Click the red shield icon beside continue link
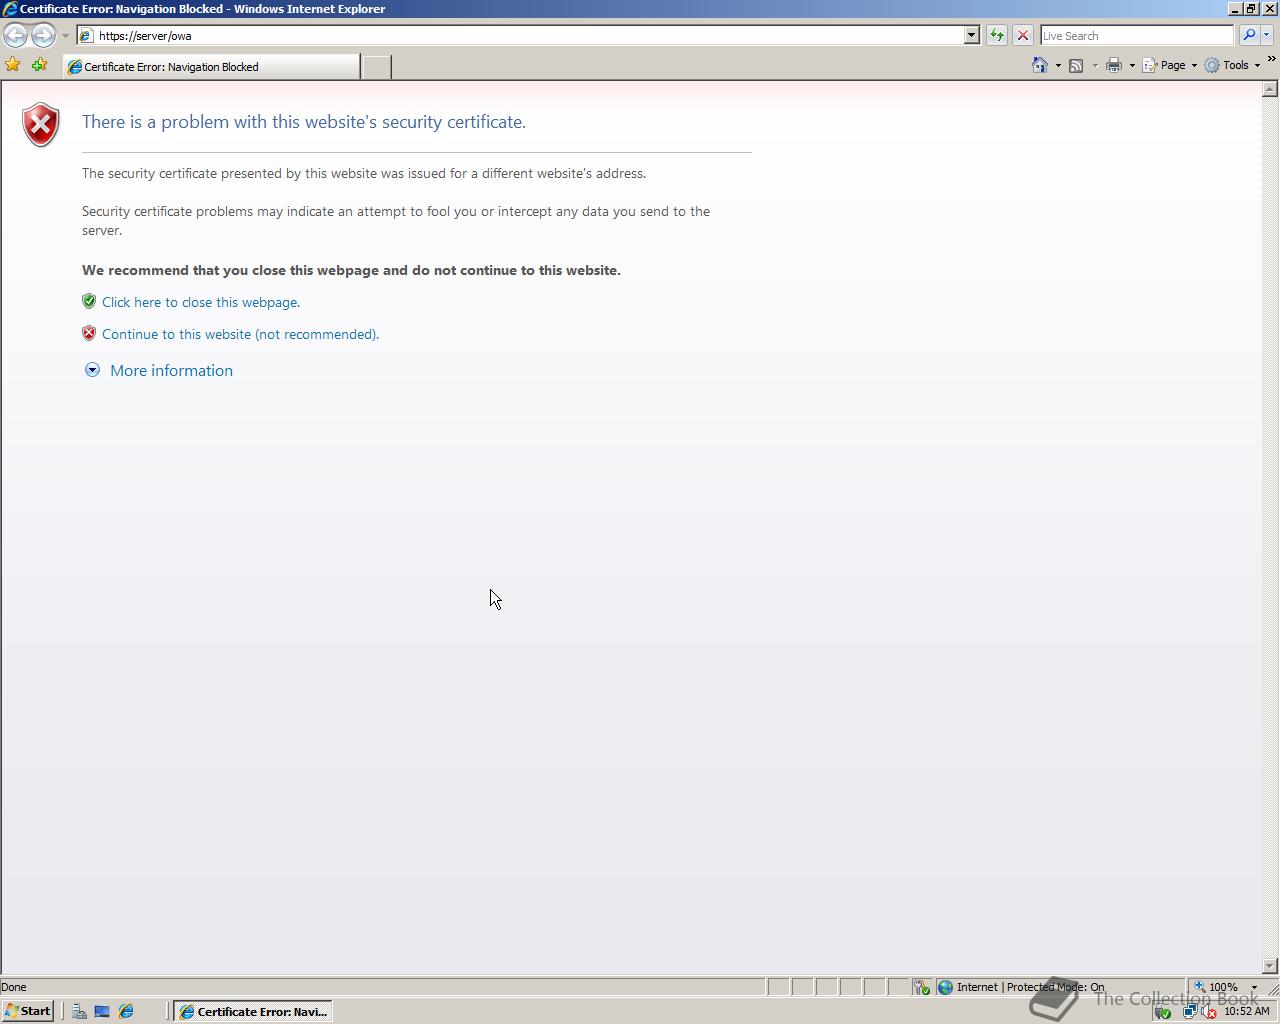This screenshot has width=1280, height=1024. [x=89, y=333]
